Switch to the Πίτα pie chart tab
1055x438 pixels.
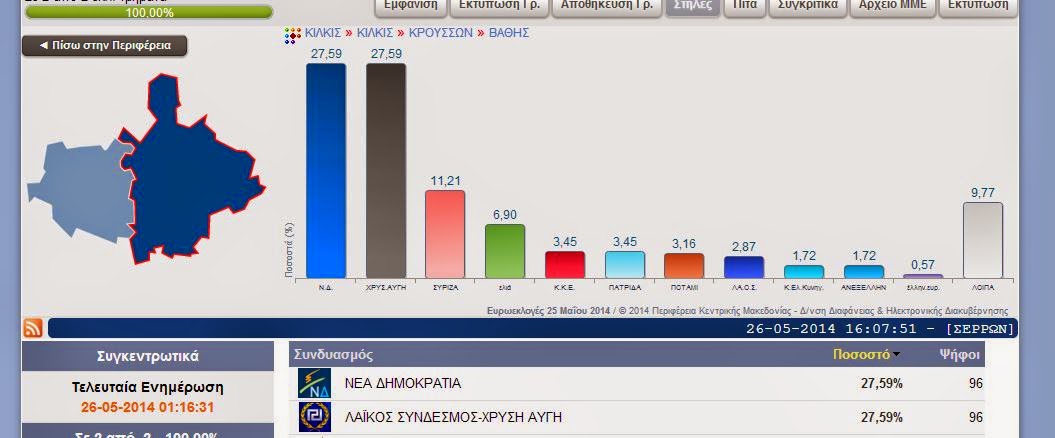[743, 5]
